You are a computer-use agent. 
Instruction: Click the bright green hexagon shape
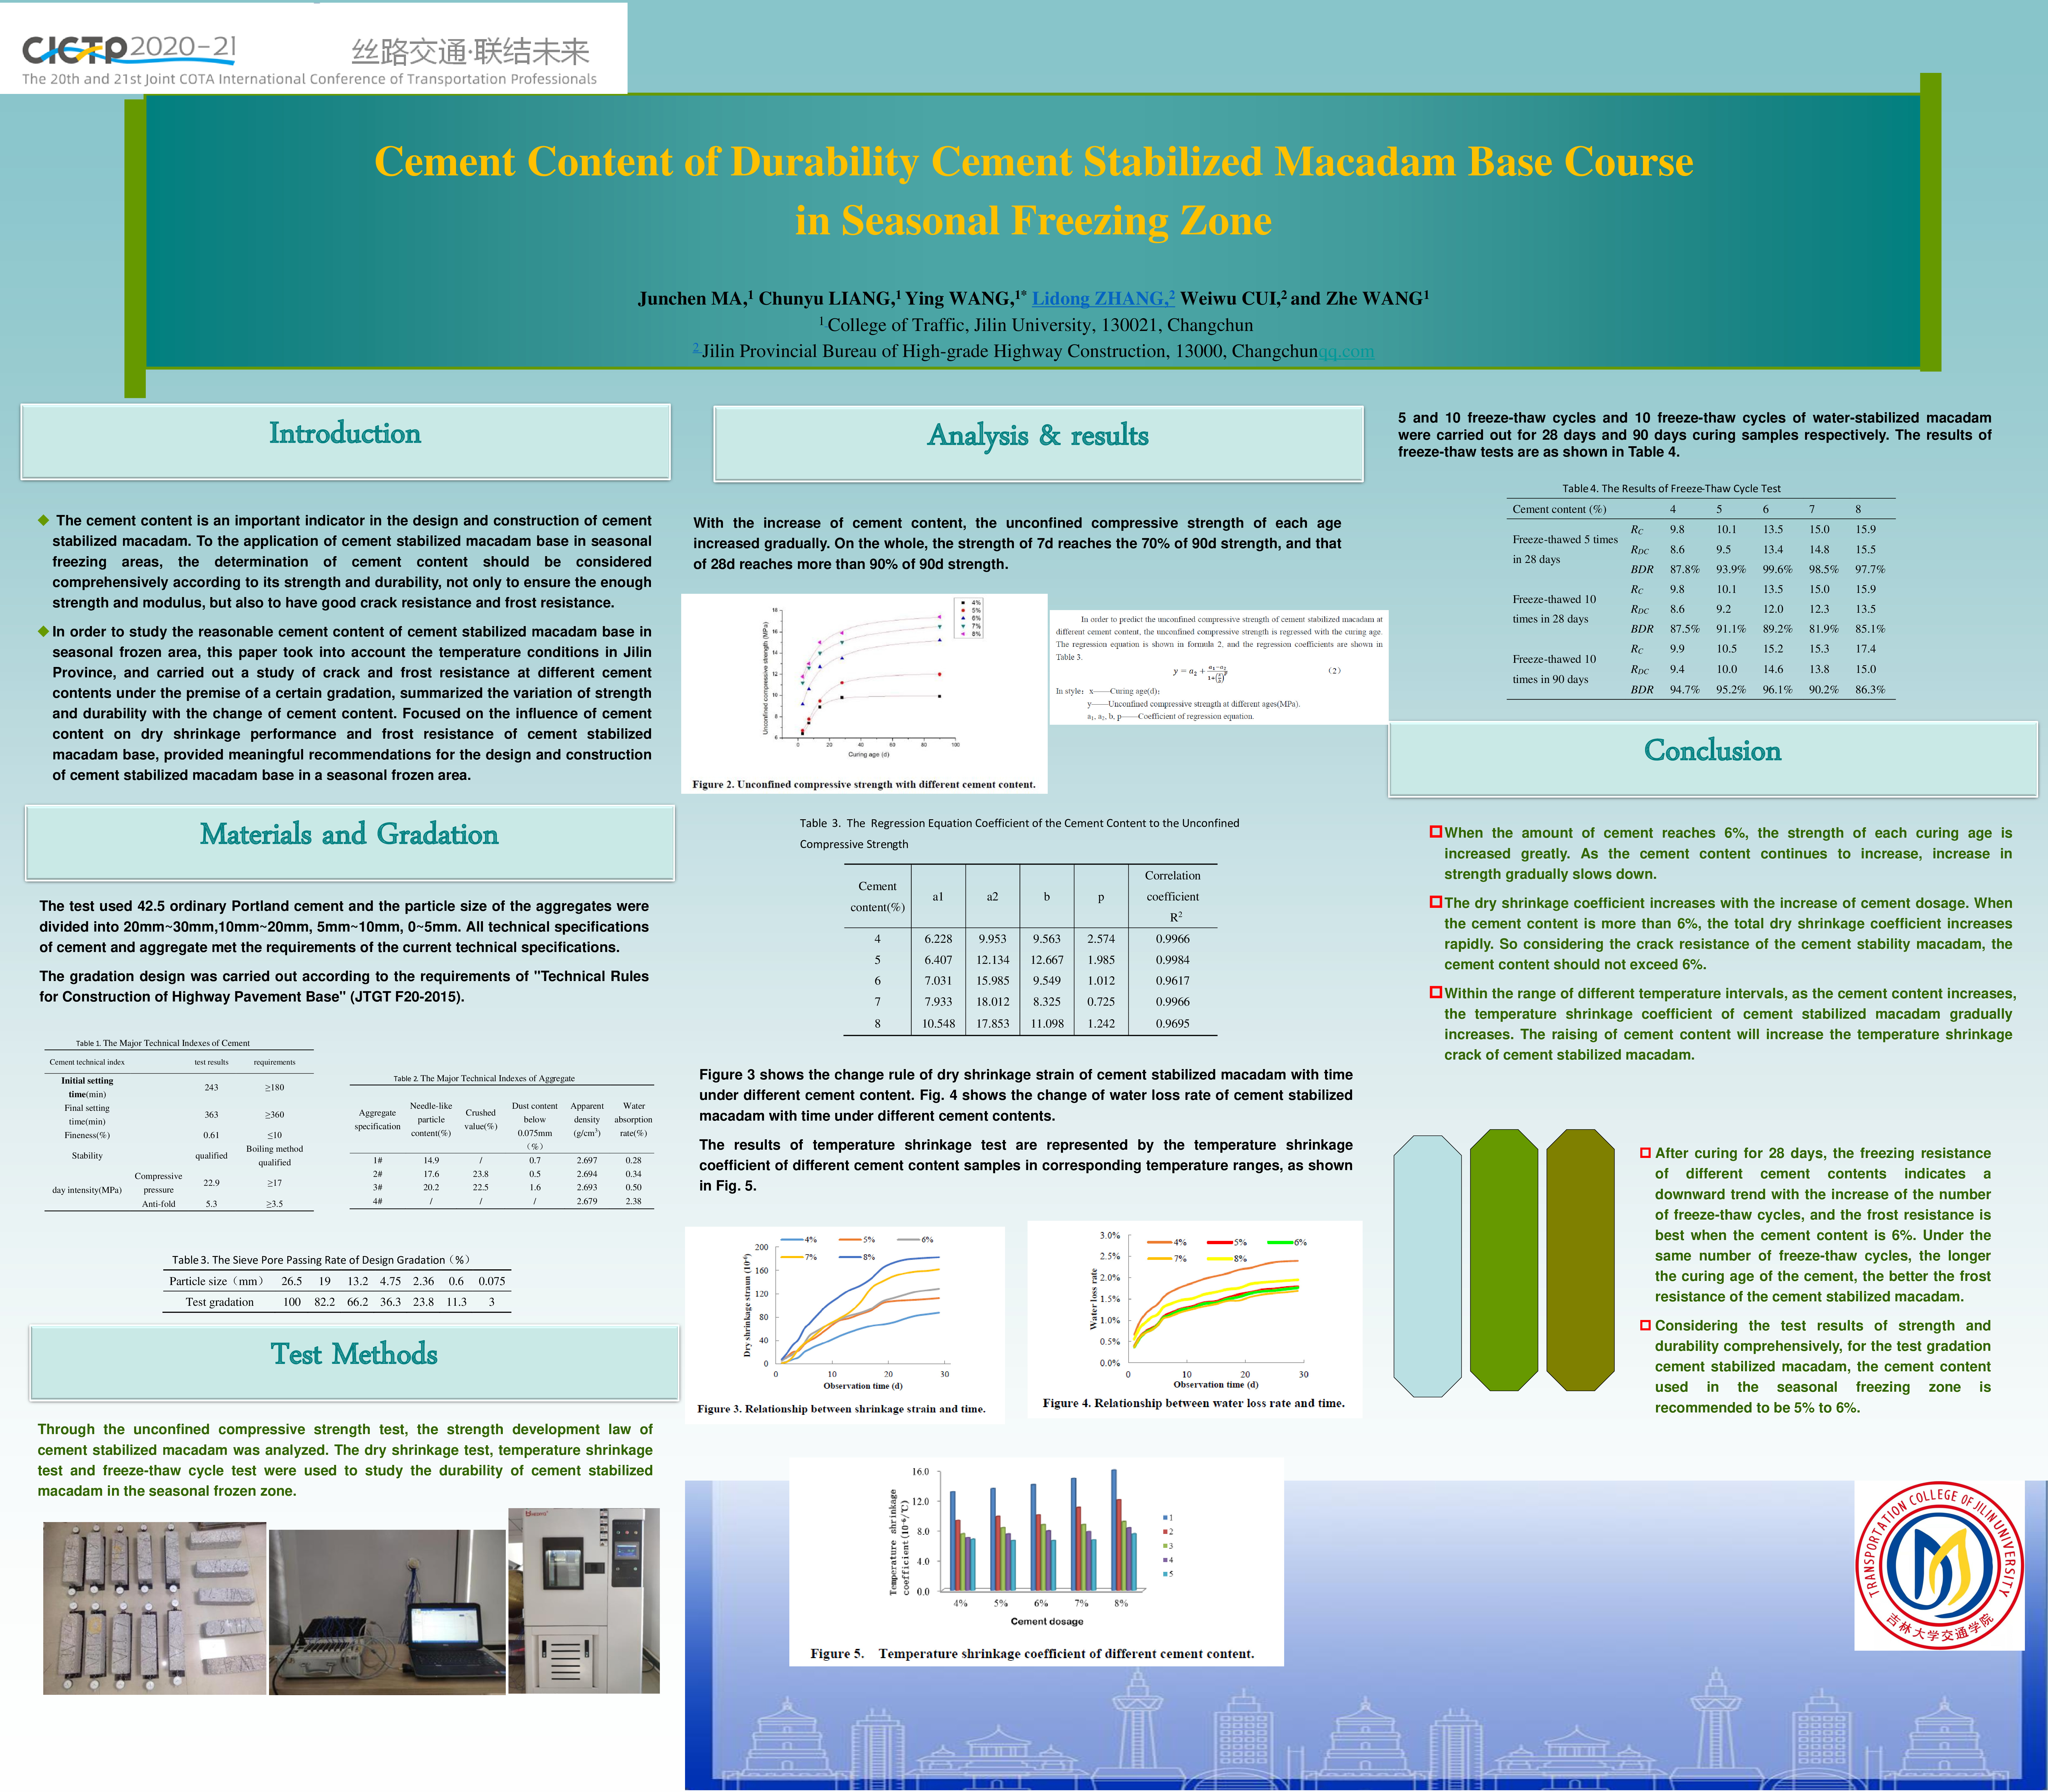click(x=1504, y=1260)
